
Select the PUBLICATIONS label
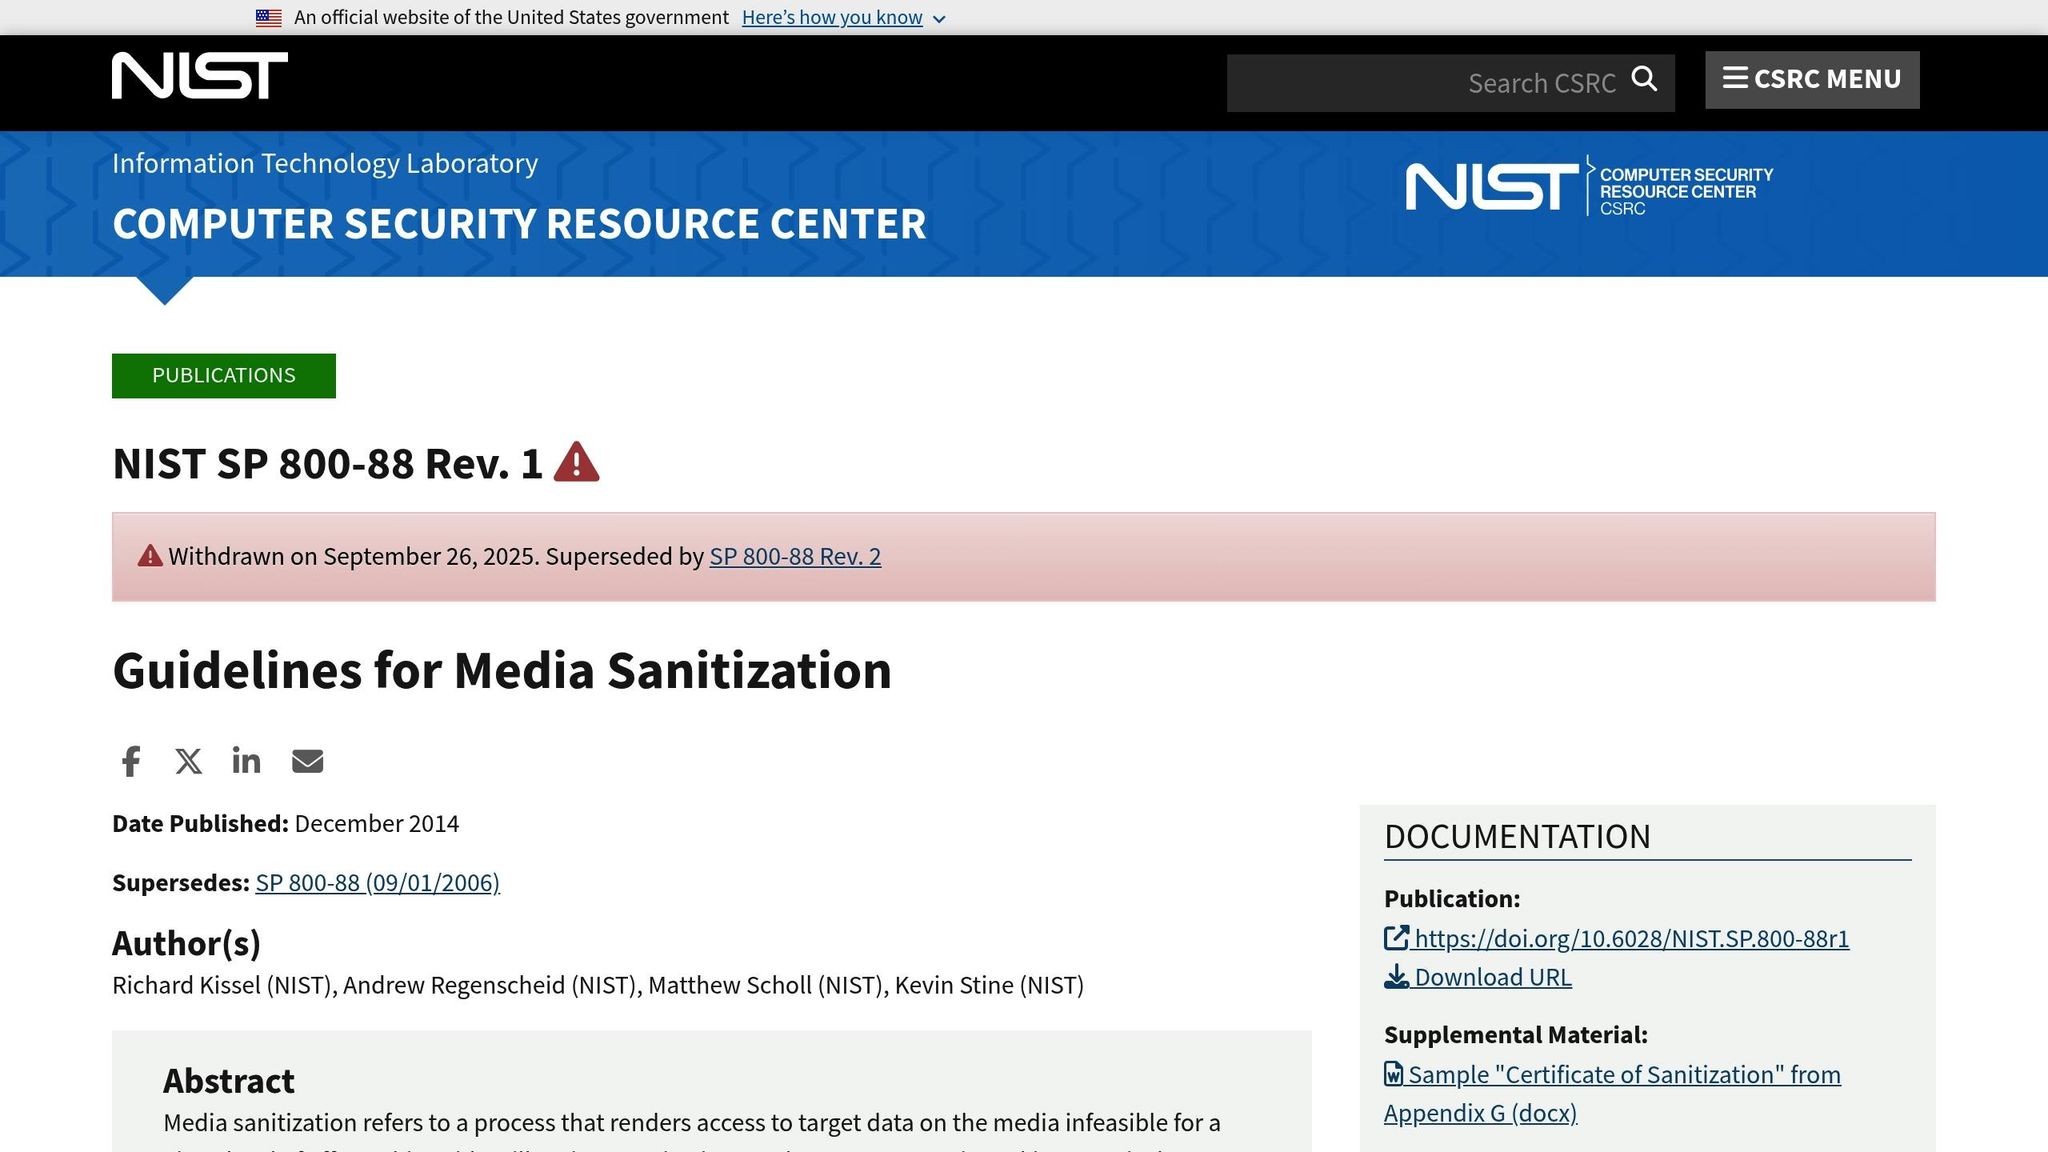[x=223, y=375]
